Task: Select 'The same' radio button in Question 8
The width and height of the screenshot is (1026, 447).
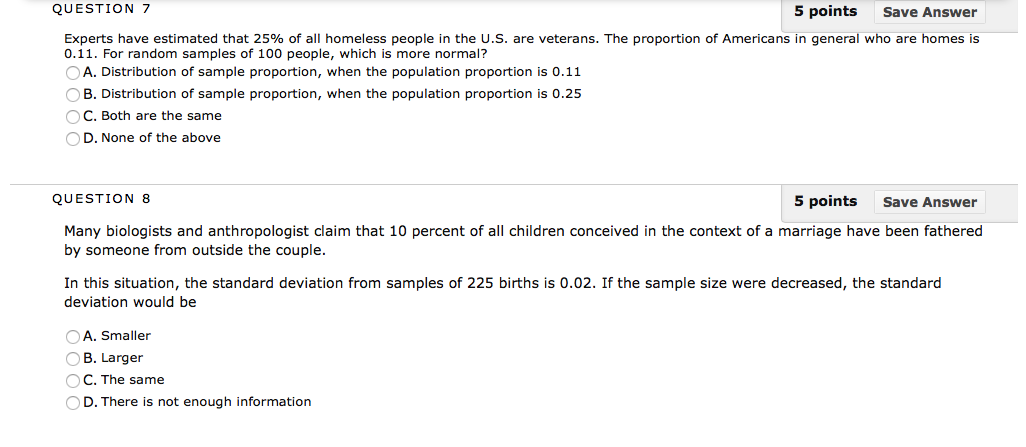Action: click(x=73, y=380)
